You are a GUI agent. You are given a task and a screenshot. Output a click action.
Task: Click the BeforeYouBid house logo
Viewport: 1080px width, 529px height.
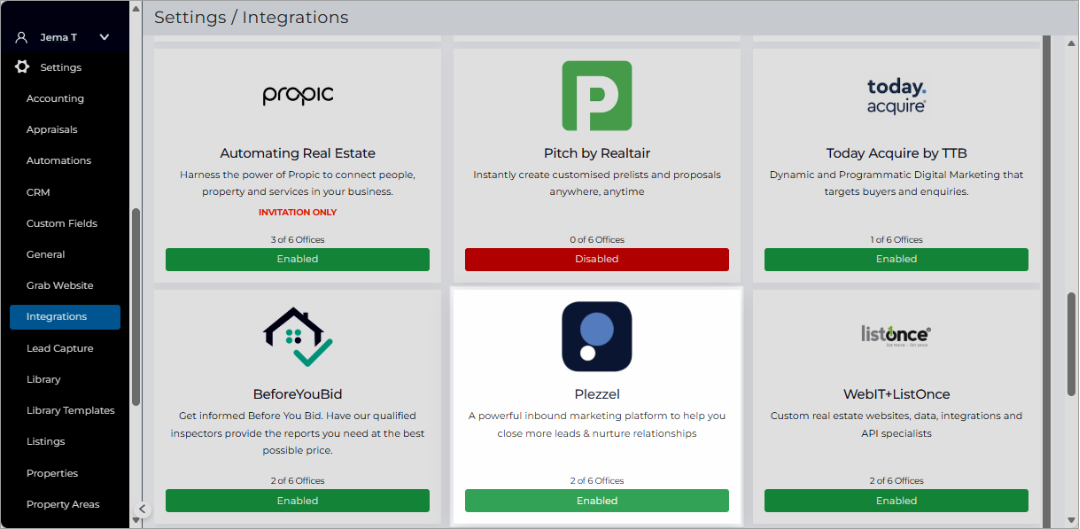coord(298,337)
